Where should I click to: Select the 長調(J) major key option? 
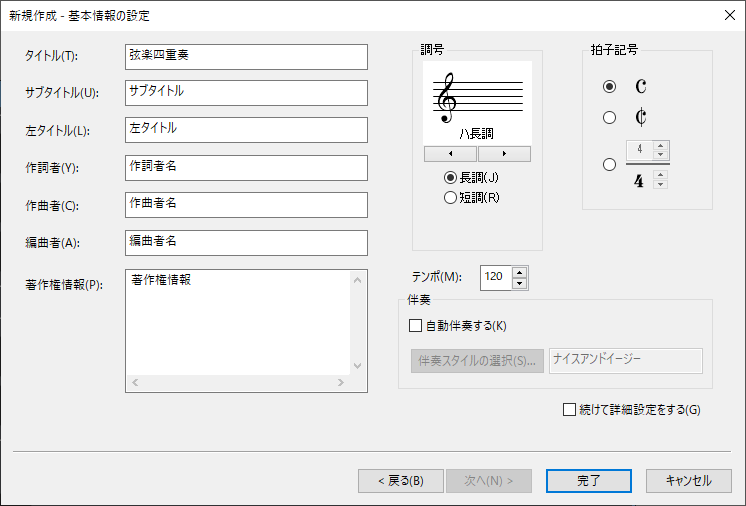click(x=471, y=178)
